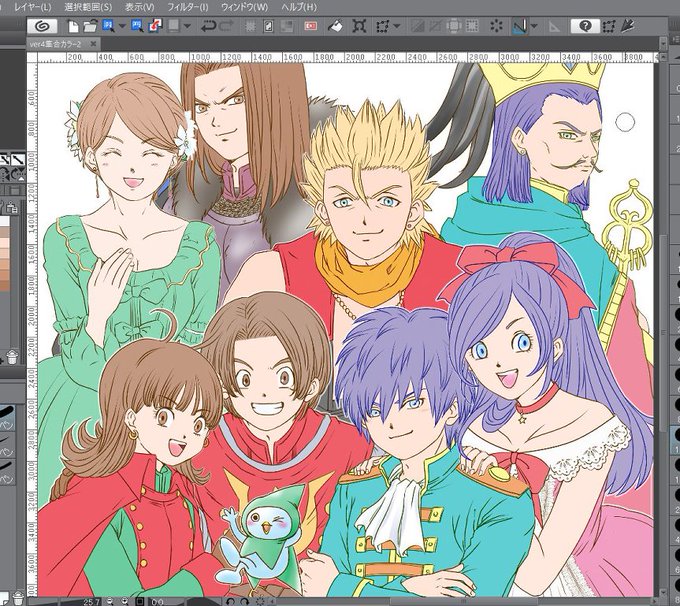Open the Clip Studio launcher icon
This screenshot has width=680, height=606.
pos(42,26)
